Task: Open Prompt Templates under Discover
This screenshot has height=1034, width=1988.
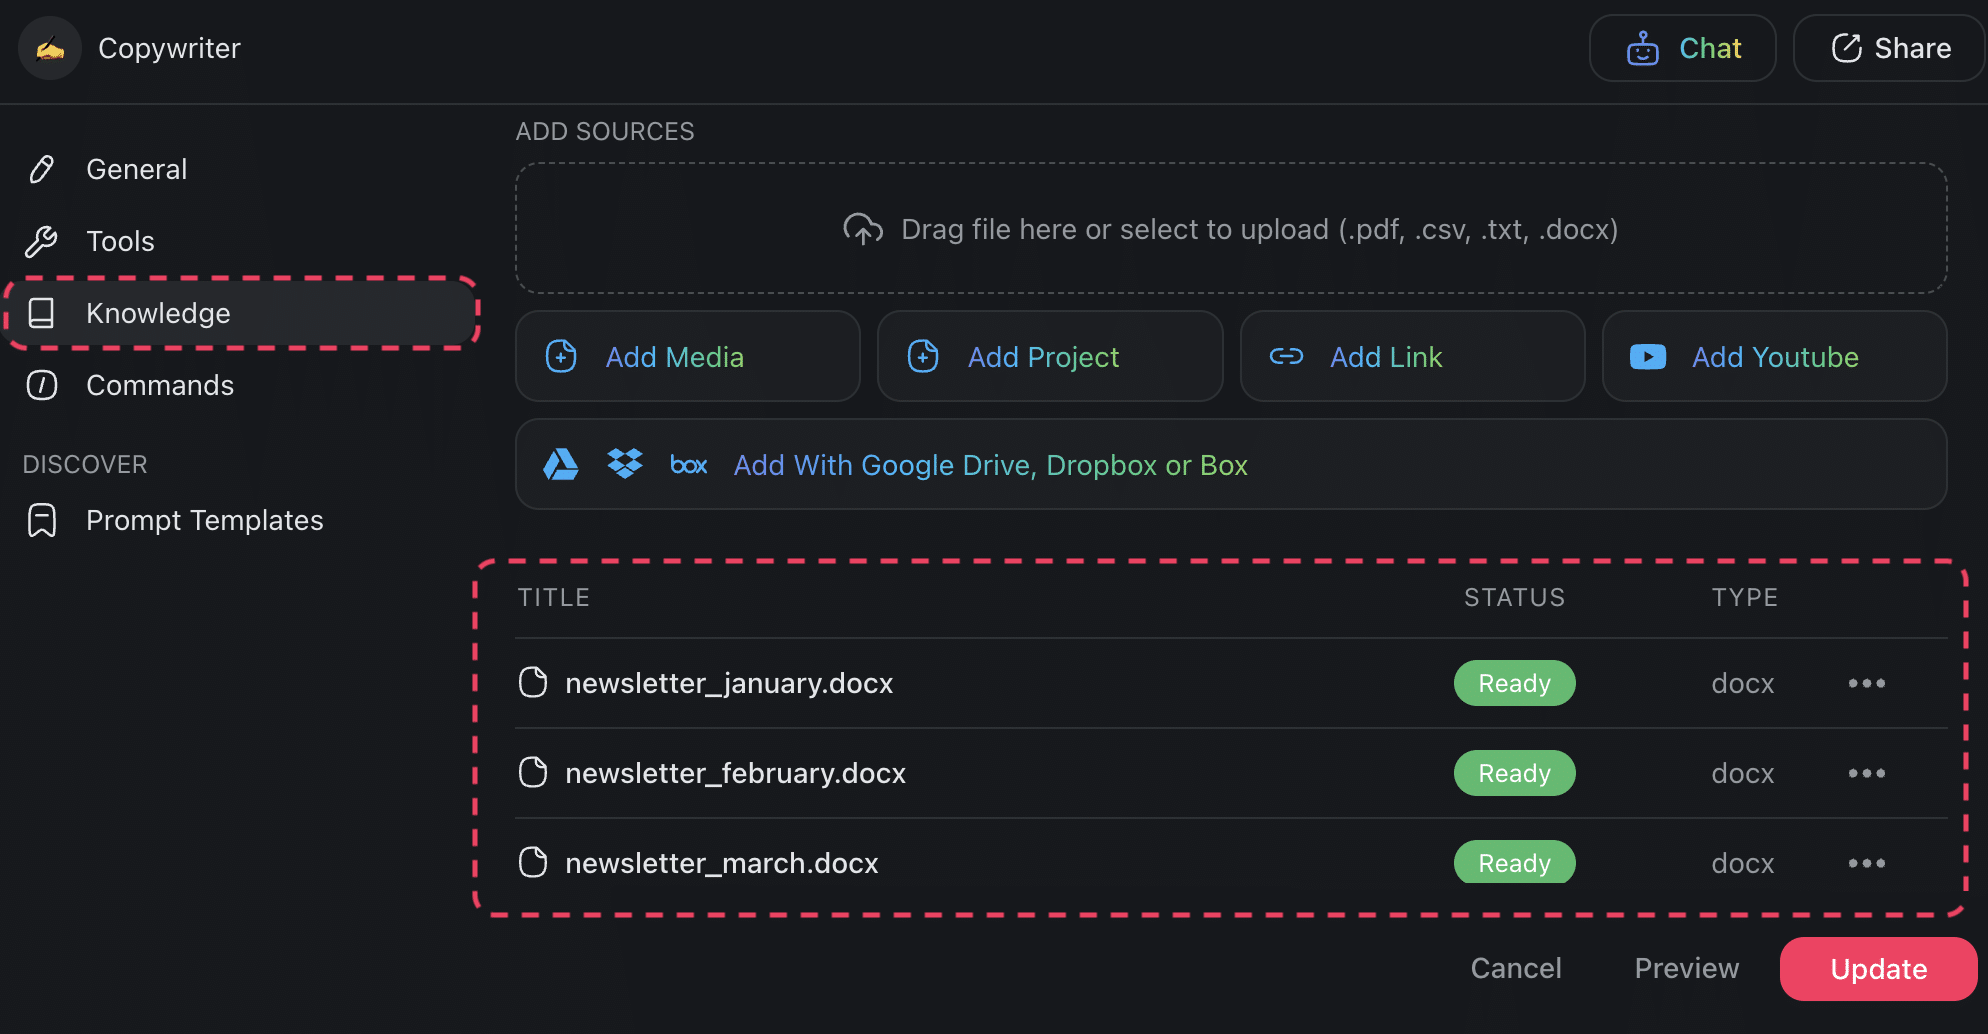Action: click(x=204, y=520)
